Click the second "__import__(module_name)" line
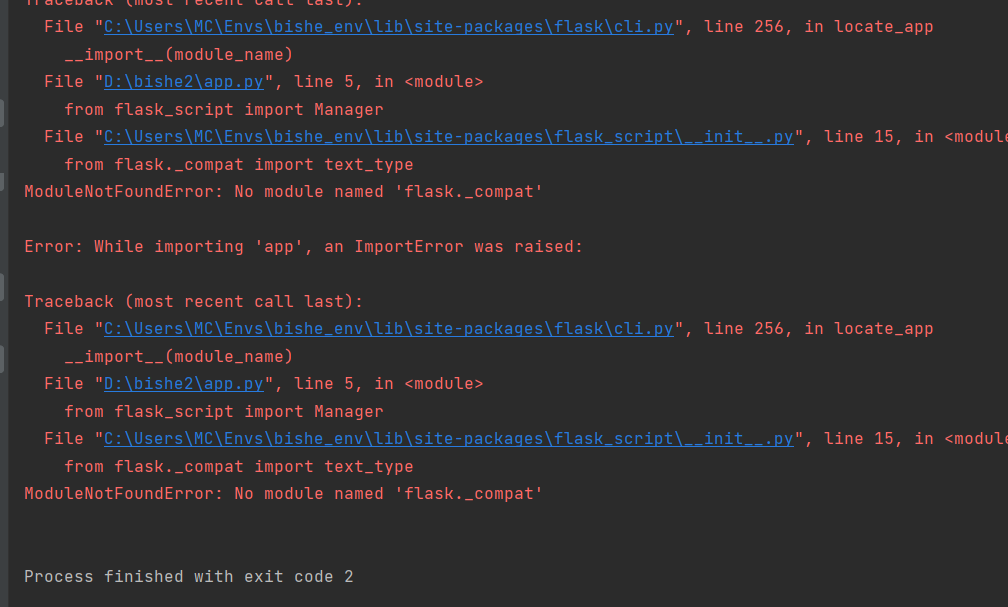1008x607 pixels. (179, 357)
